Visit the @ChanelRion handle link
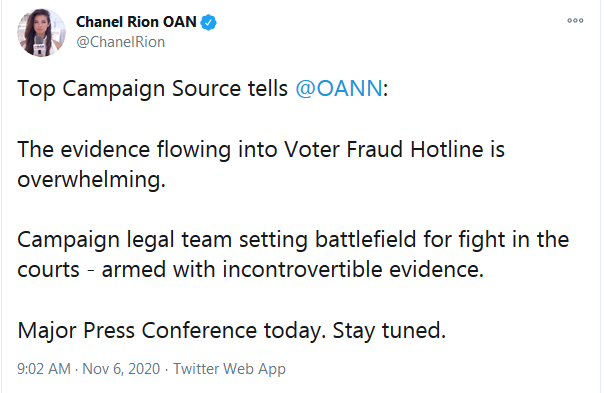 121,42
